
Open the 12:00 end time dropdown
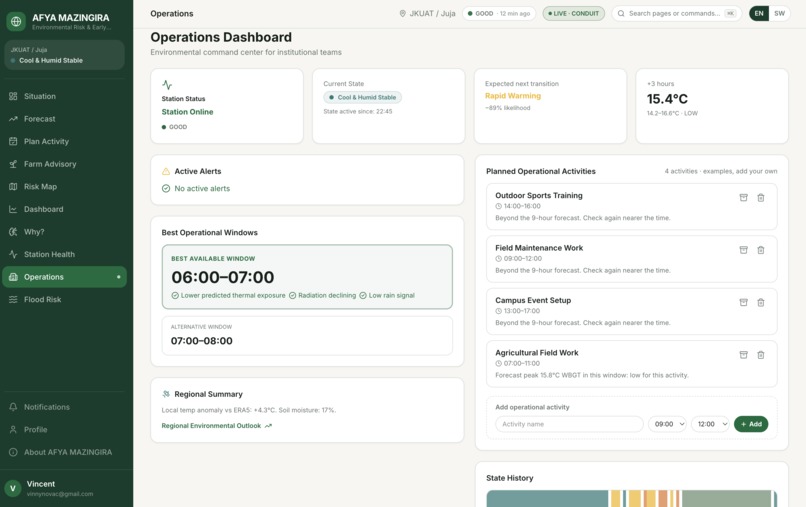click(710, 424)
